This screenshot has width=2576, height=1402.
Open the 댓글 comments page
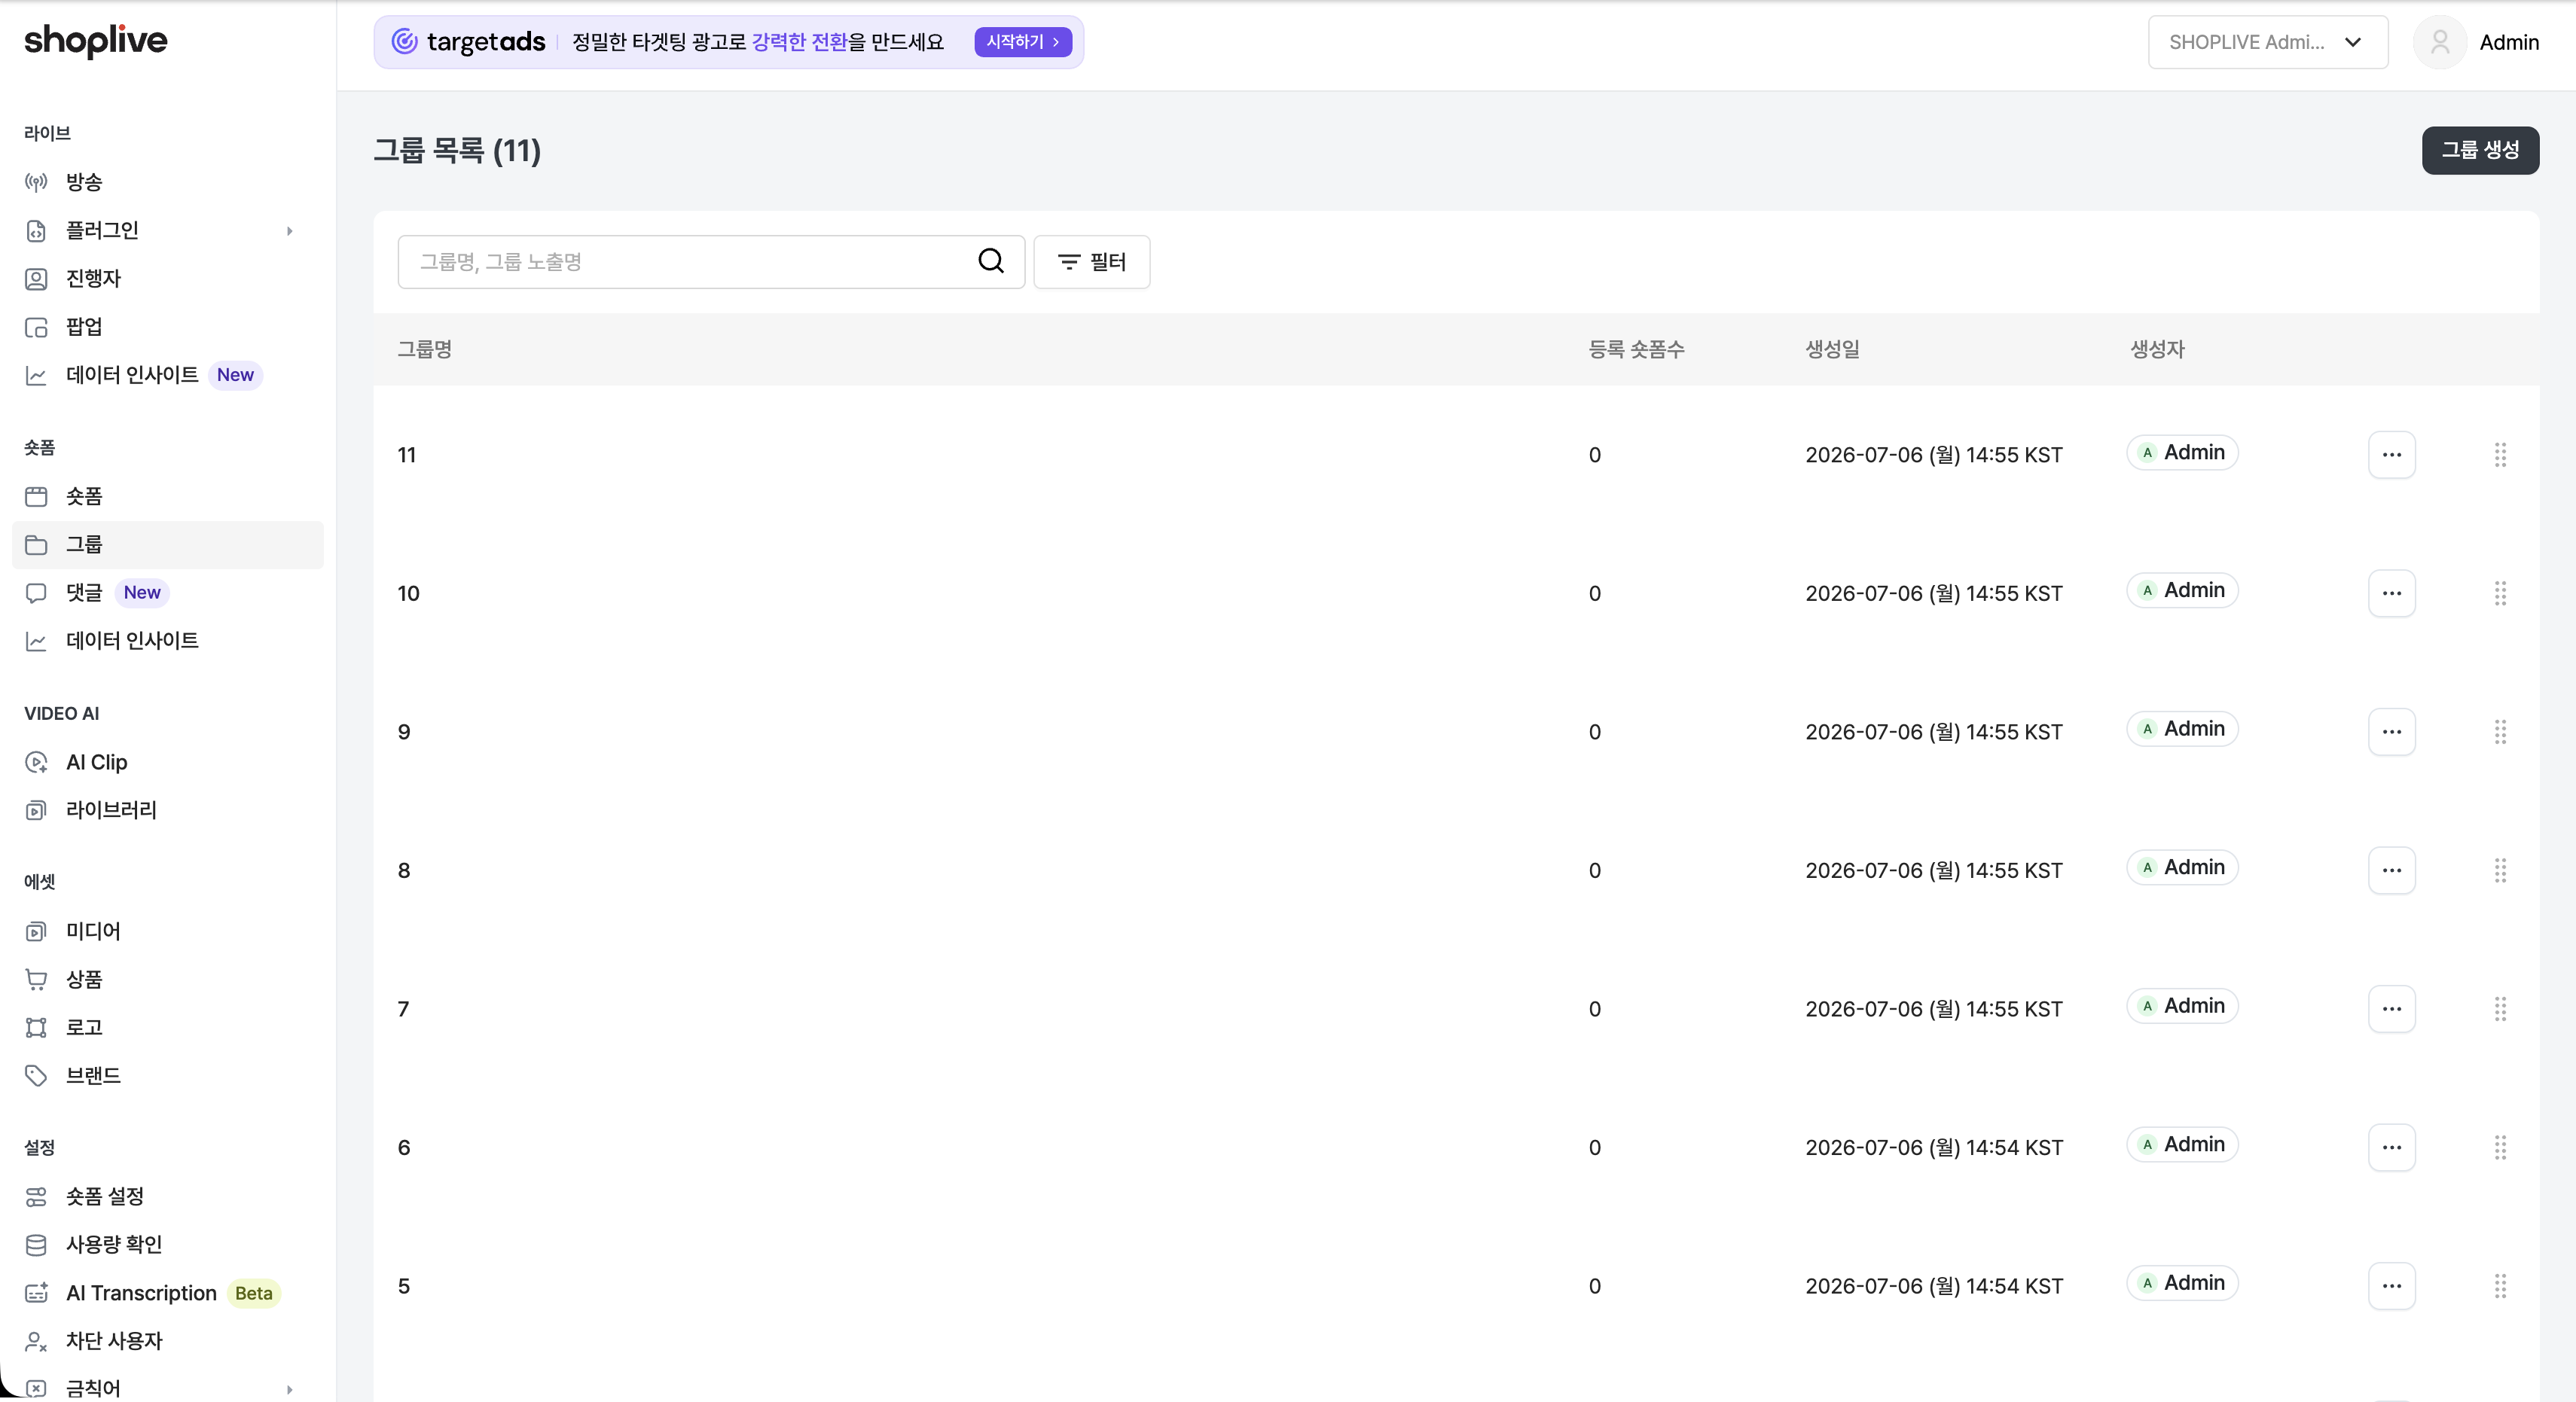pos(168,592)
